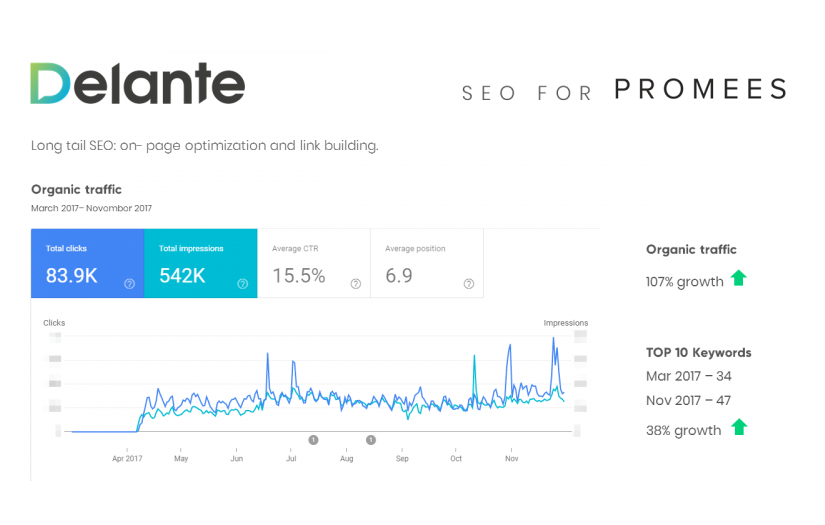Click the PROMEES heading text
825x525 pixels.
pyautogui.click(x=701, y=88)
